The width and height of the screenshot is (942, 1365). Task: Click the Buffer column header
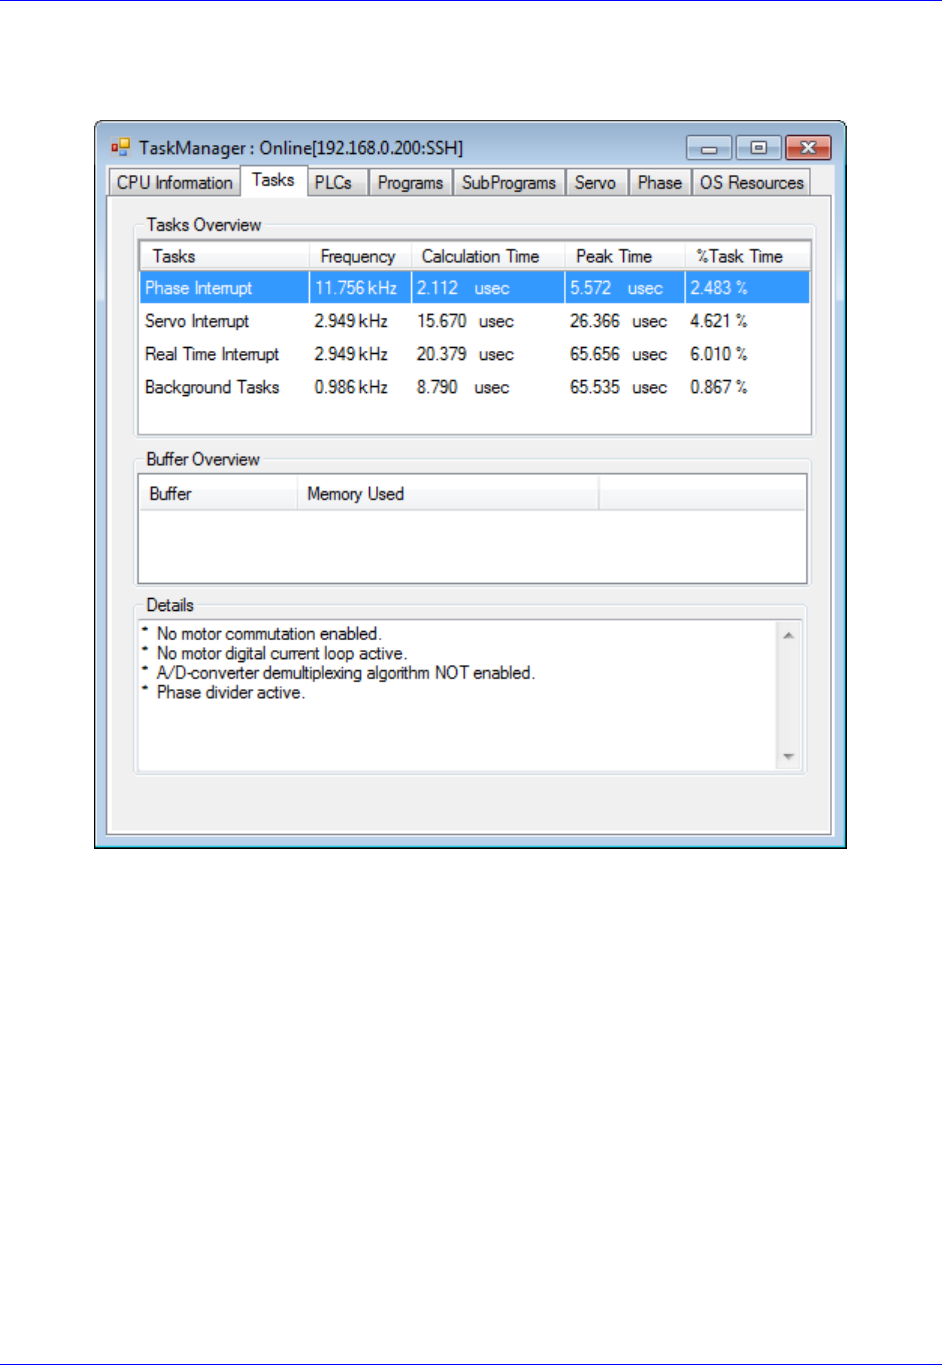(218, 494)
